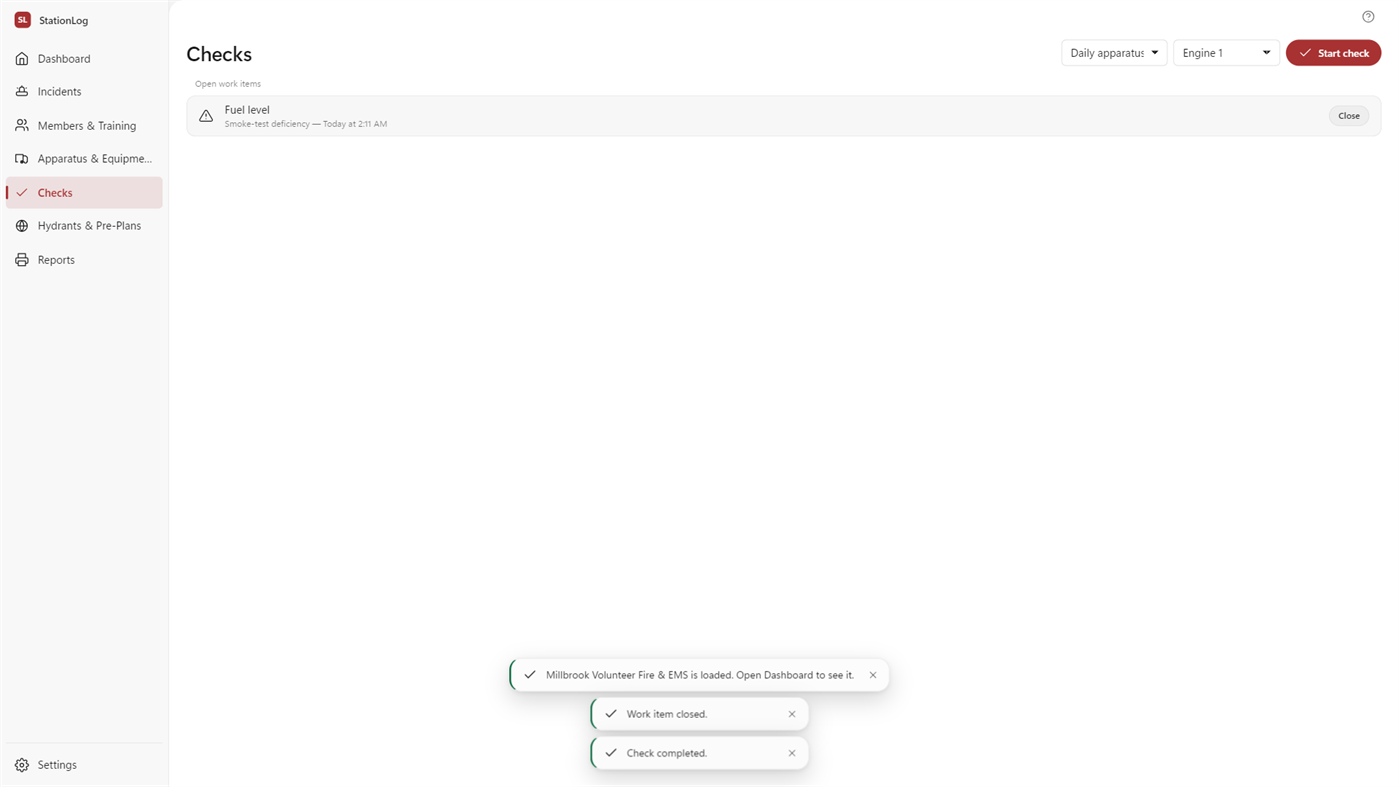Screen dimensions: 1399x787
Task: Click the Smoke-test deficiency timestamp text
Action: point(306,124)
